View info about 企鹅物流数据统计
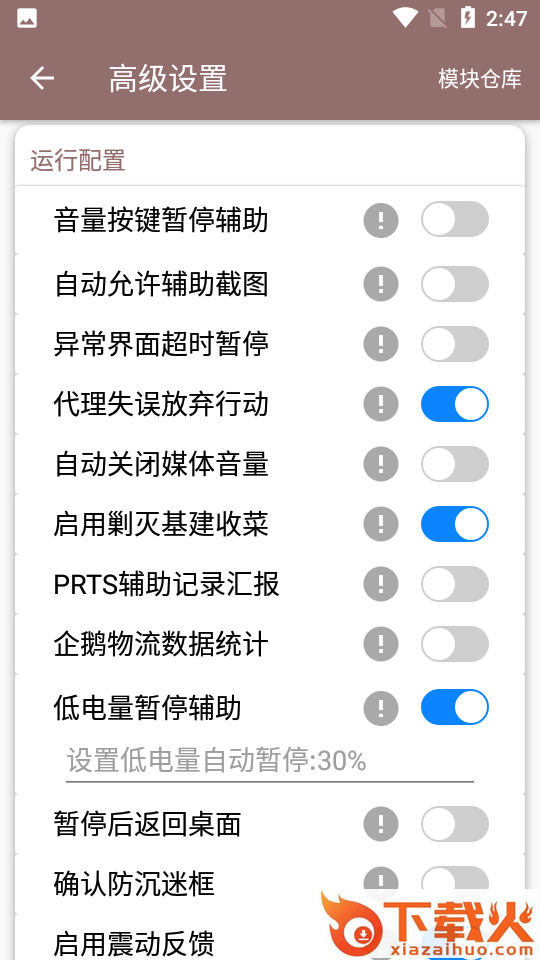The image size is (540, 960). click(x=381, y=644)
